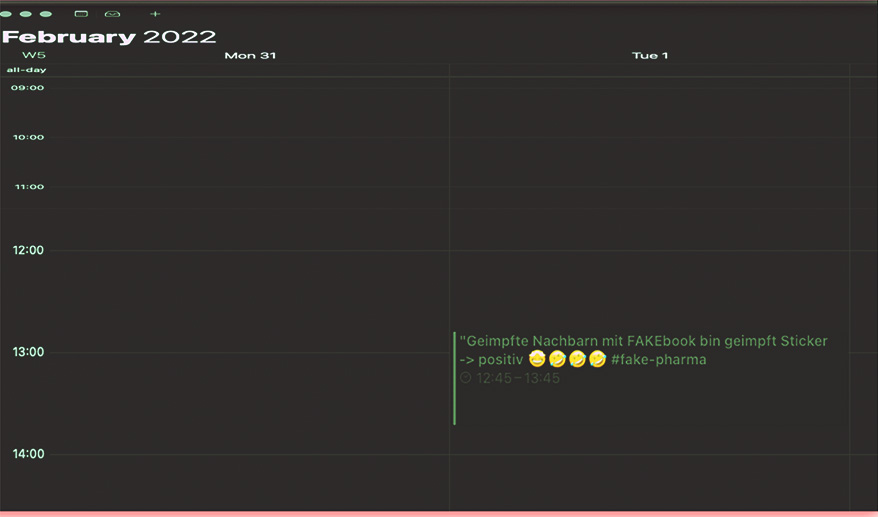Screen dimensions: 878x517
Task: Click the #fake-pharma hashtag in the event
Action: pyautogui.click(x=658, y=360)
